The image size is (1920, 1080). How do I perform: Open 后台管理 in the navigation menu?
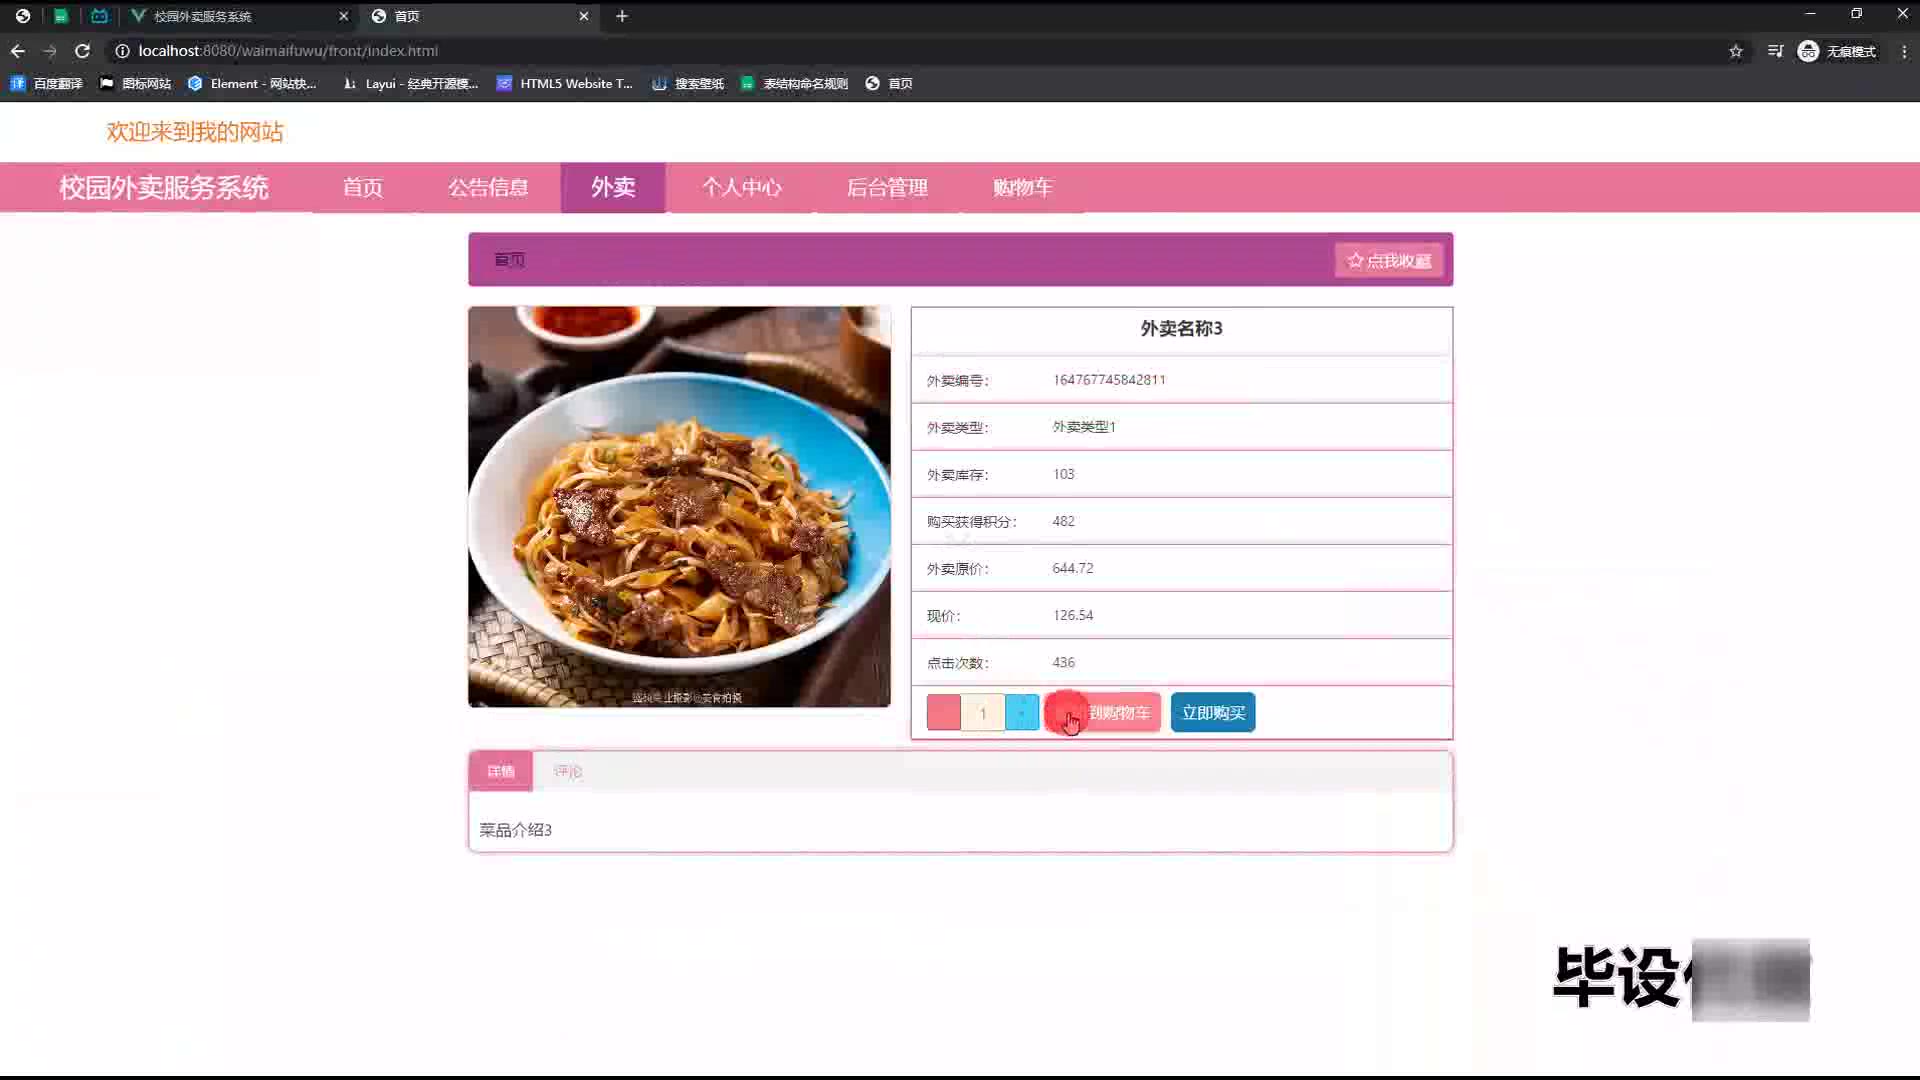(888, 188)
